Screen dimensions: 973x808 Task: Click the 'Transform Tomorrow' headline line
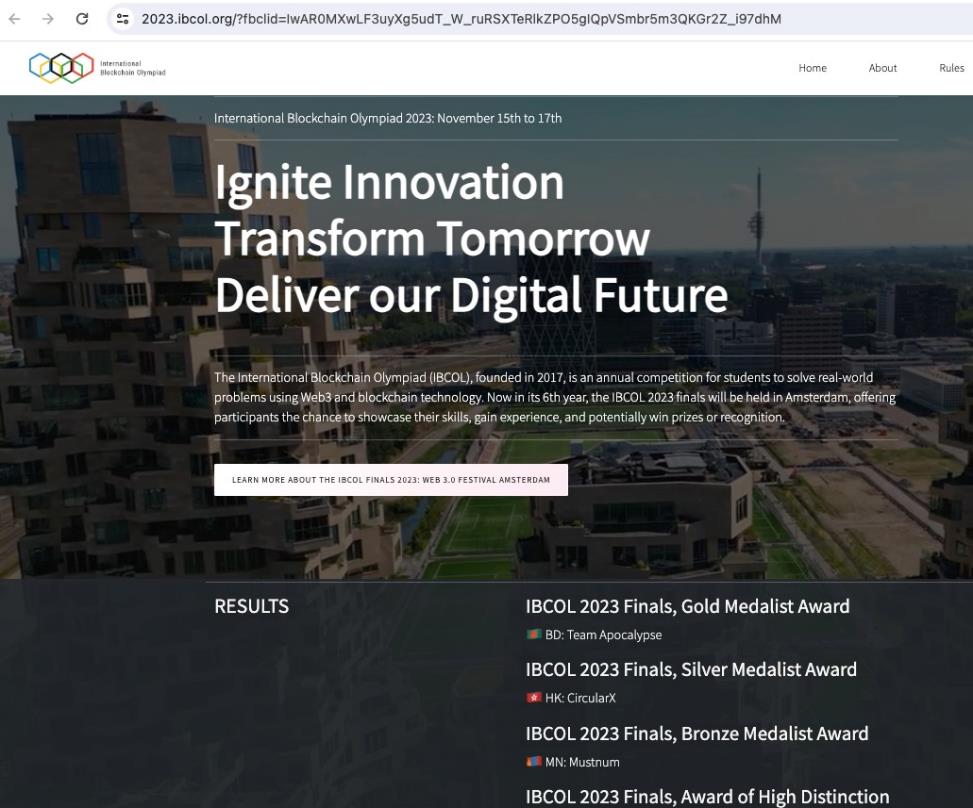pos(432,238)
